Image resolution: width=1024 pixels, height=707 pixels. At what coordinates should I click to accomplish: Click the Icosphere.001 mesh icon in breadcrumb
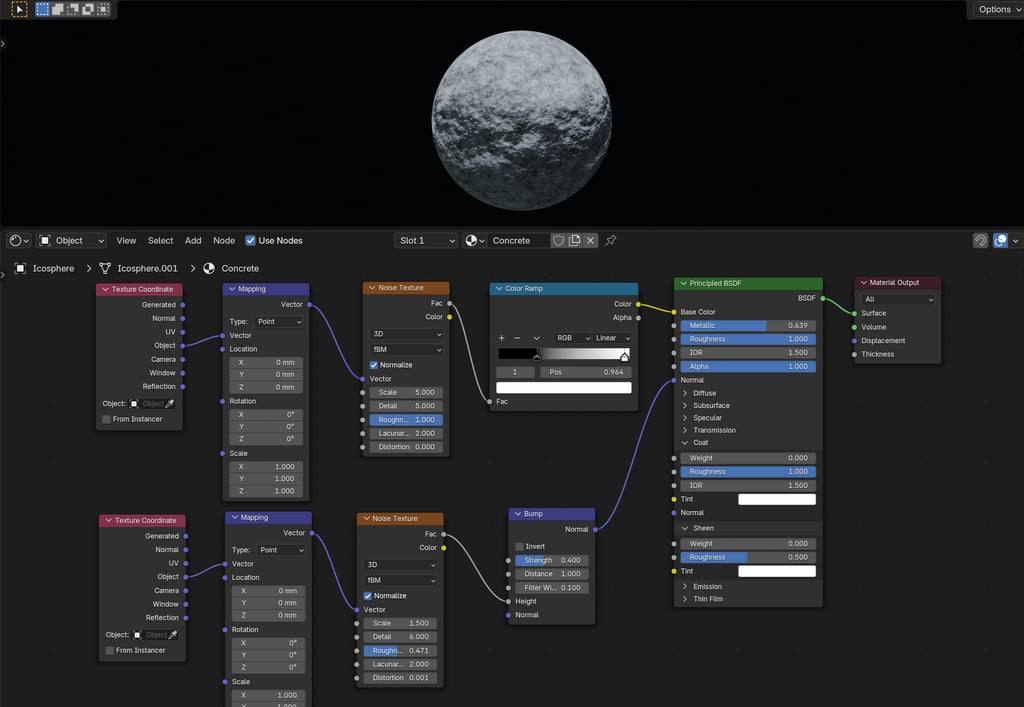click(104, 268)
